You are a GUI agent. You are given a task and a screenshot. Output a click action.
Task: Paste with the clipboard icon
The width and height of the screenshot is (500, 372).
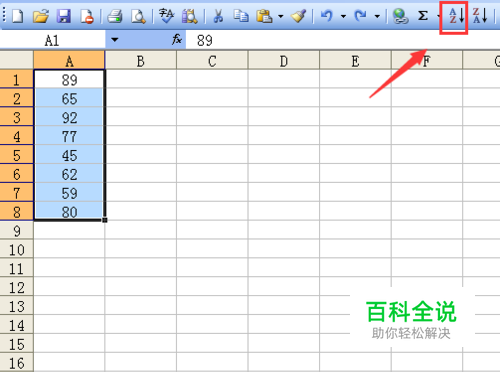tap(264, 16)
